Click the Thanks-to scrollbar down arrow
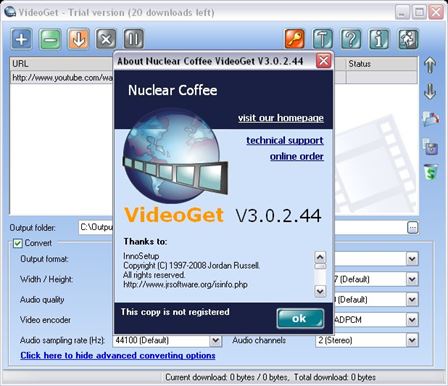This screenshot has height=386, width=448. coord(320,291)
